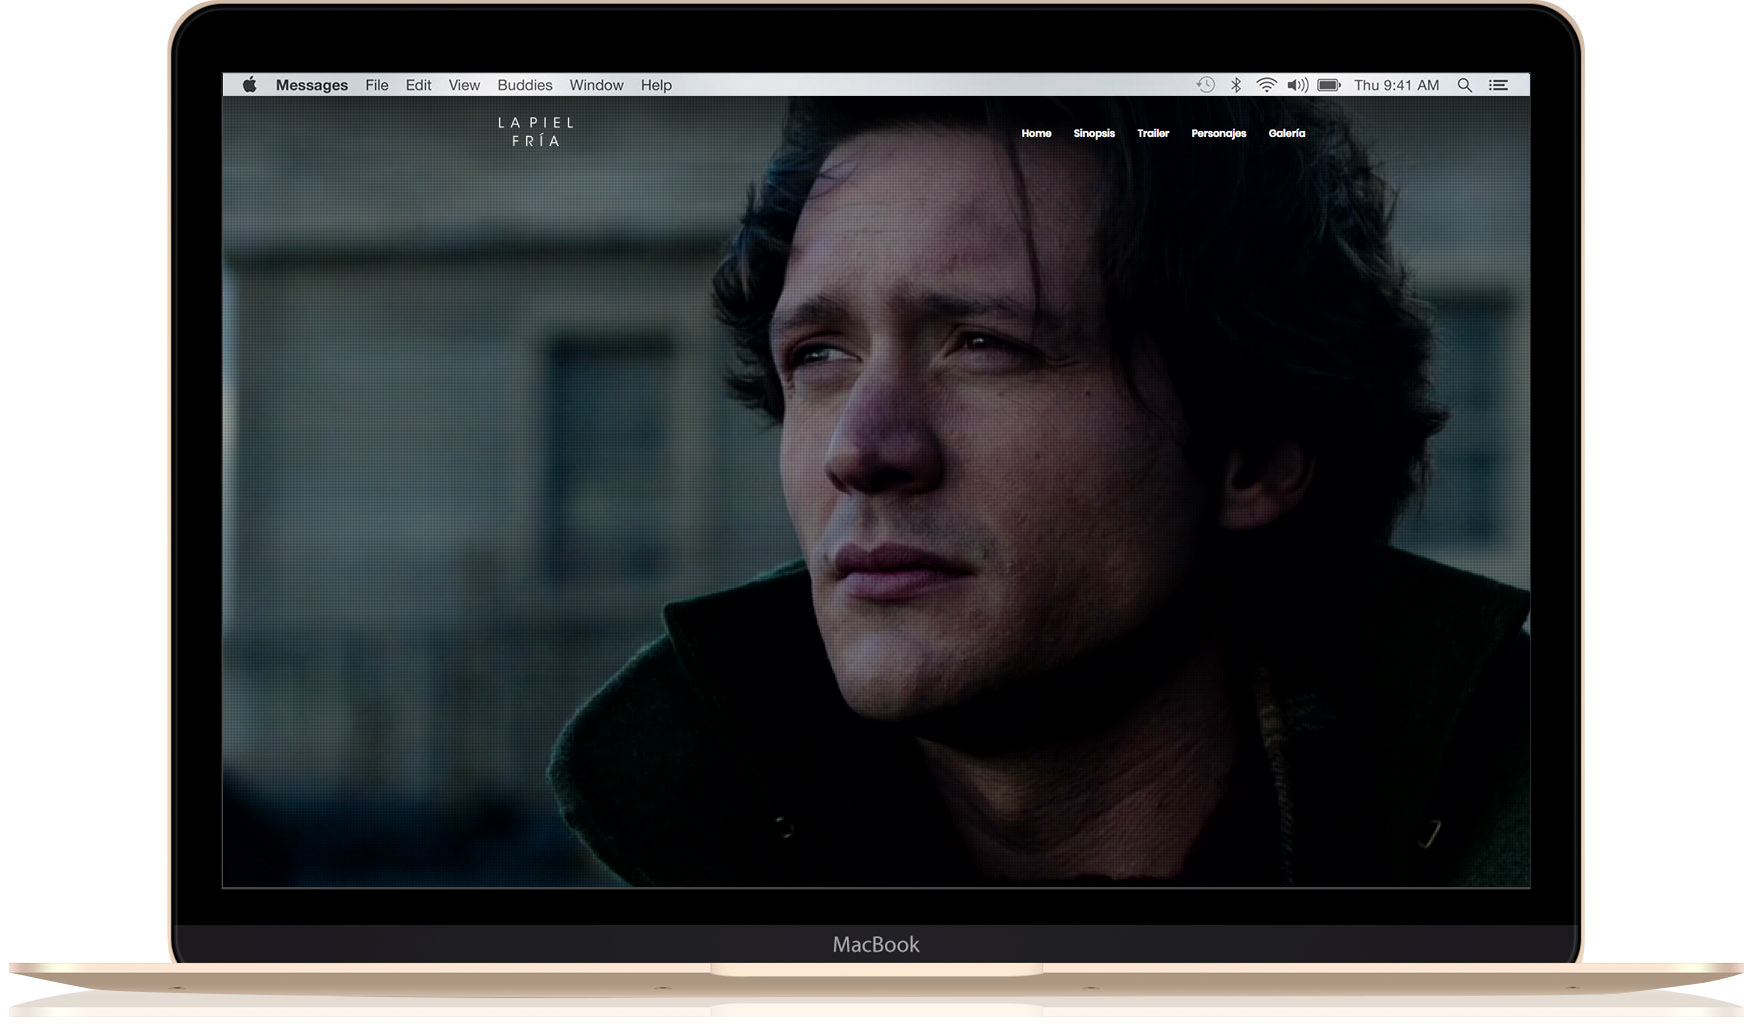Open Notification Center list icon

(1498, 85)
